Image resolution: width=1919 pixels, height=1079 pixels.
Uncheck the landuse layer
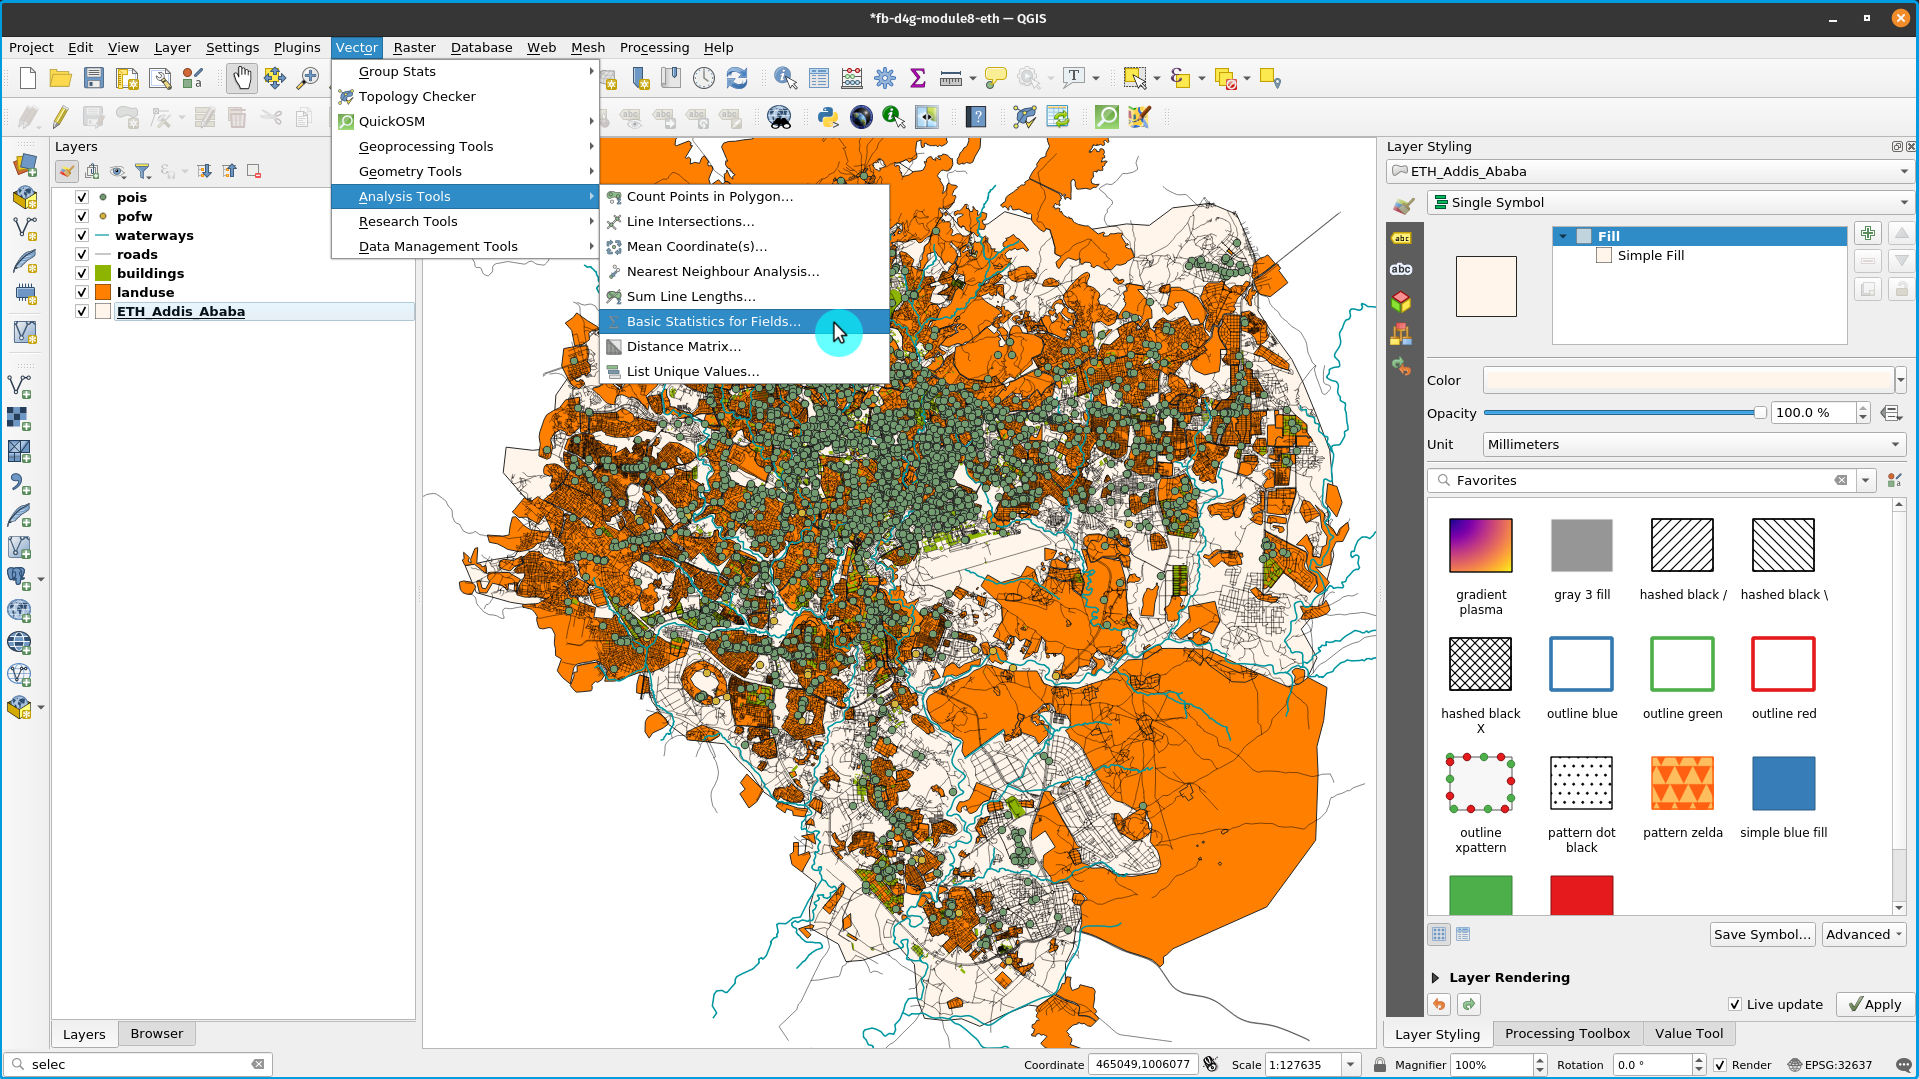tap(82, 293)
